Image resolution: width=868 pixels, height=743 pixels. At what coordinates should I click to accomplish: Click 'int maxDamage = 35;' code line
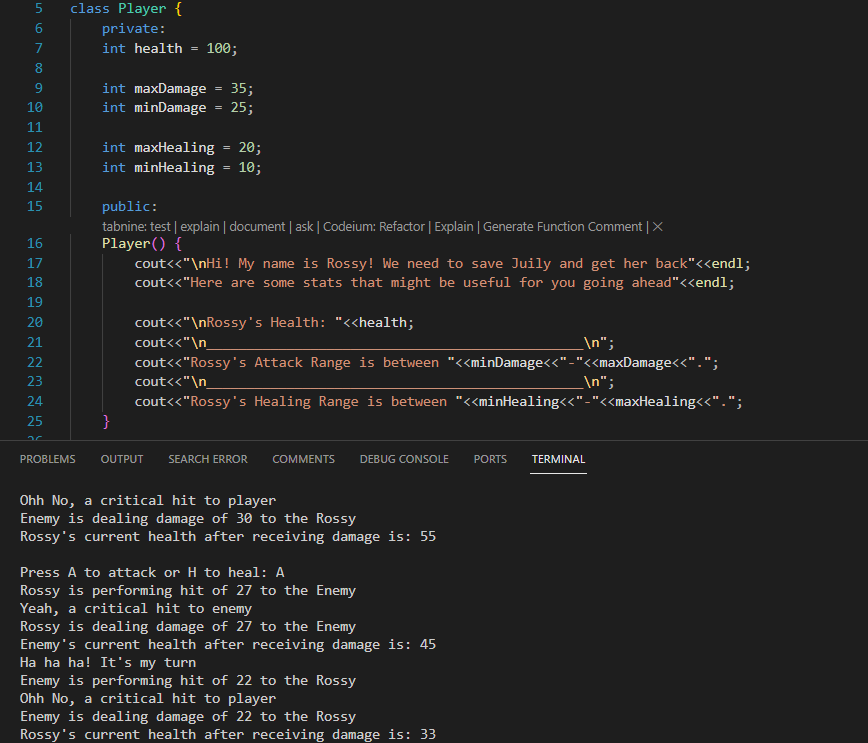point(178,88)
